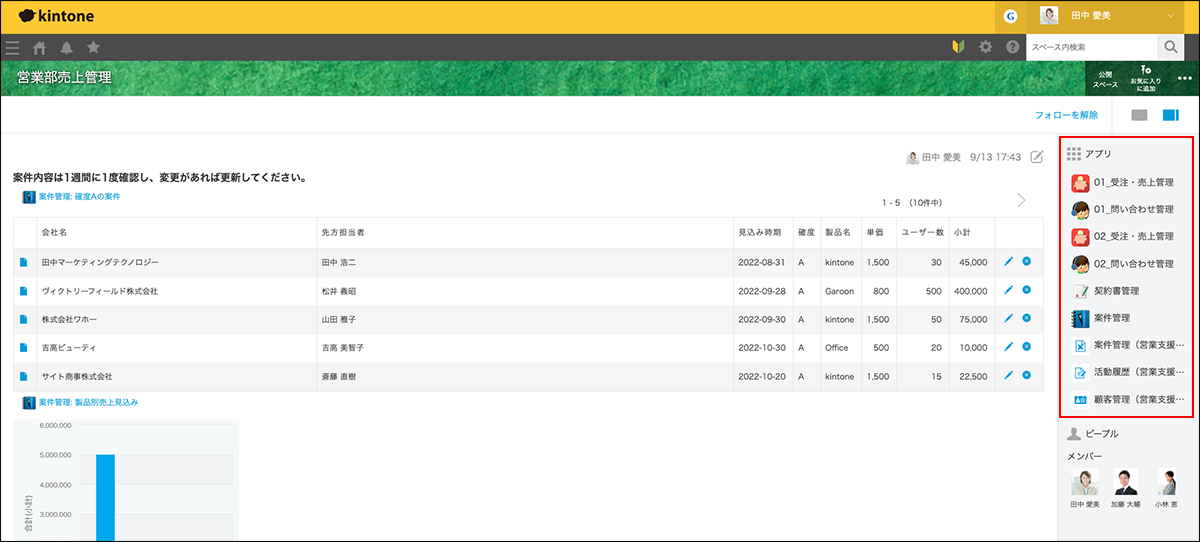Edit the 田中マーケティングテクノロジー record
Image resolution: width=1200 pixels, height=542 pixels.
pos(1009,261)
